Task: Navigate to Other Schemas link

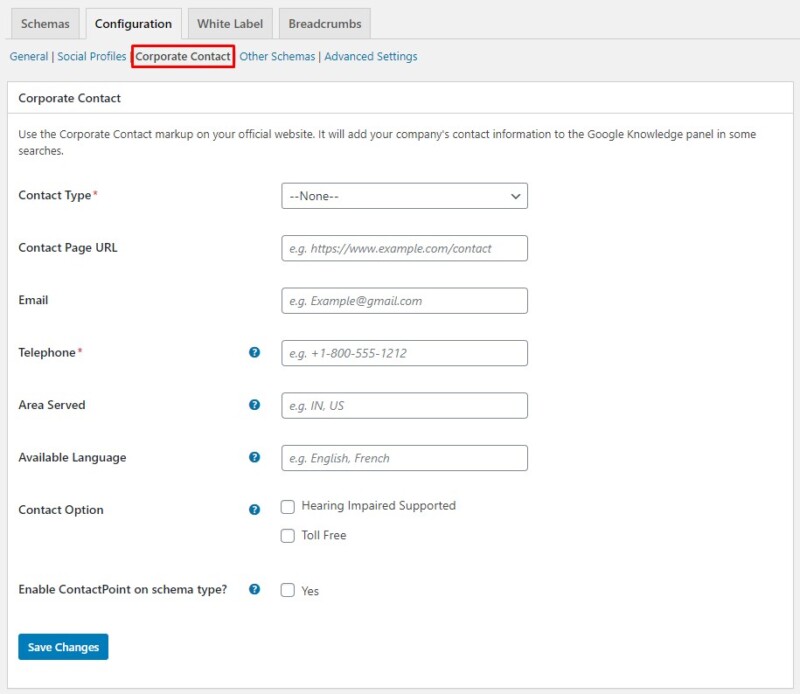Action: coord(277,57)
